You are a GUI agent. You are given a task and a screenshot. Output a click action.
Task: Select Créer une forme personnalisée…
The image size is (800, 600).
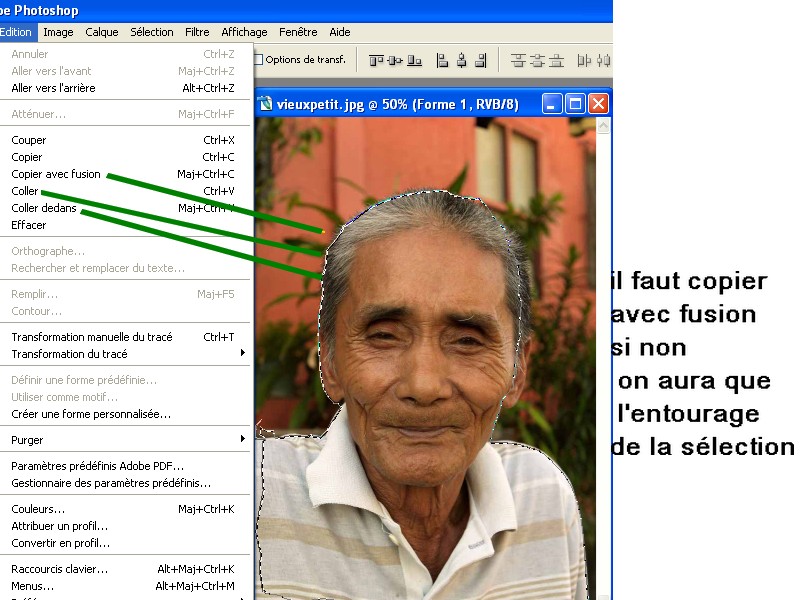point(126,414)
